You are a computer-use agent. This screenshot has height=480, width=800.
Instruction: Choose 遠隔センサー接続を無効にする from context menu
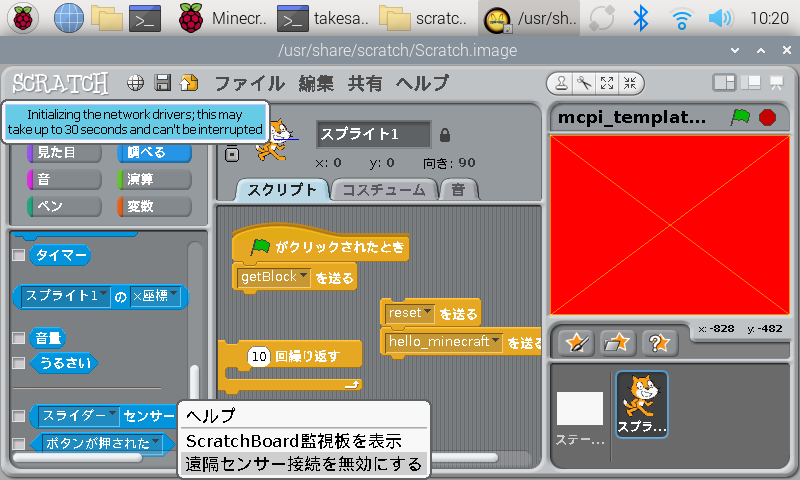(304, 464)
